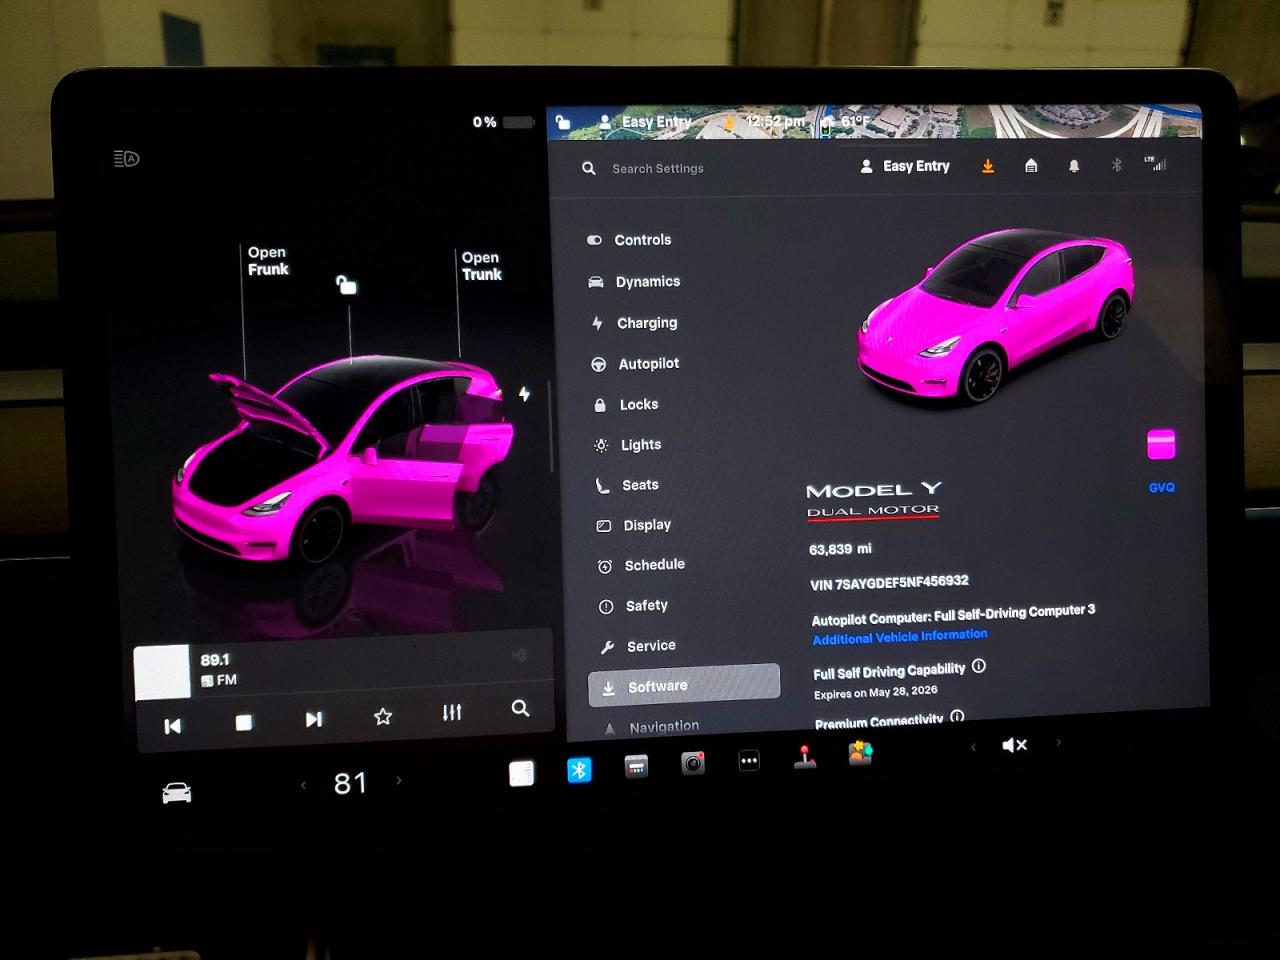This screenshot has width=1280, height=960.
Task: Tap the 63,839 mi odometer reading
Action: [x=840, y=549]
